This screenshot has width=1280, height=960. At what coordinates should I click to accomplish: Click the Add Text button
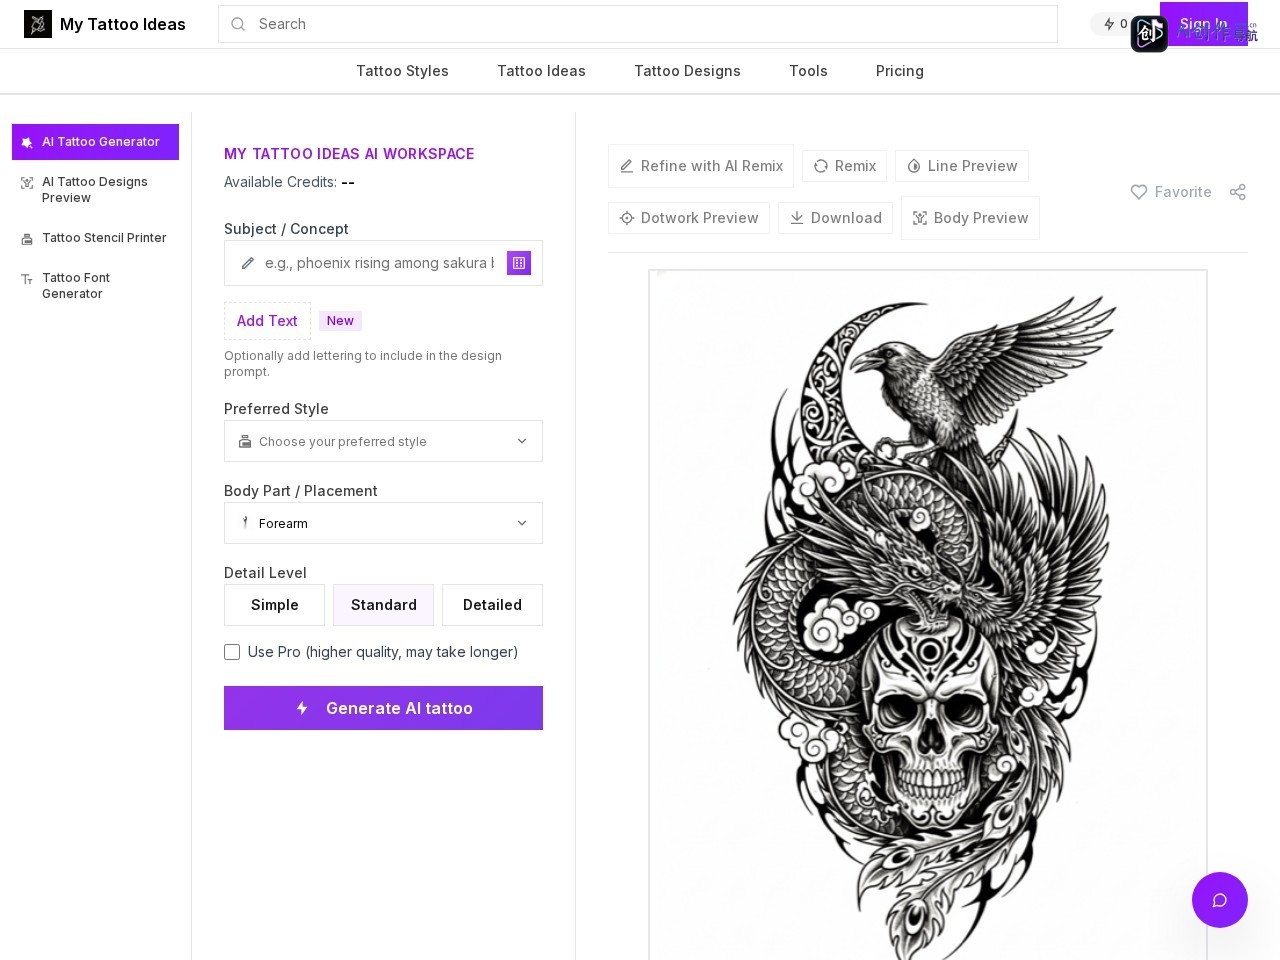[267, 321]
